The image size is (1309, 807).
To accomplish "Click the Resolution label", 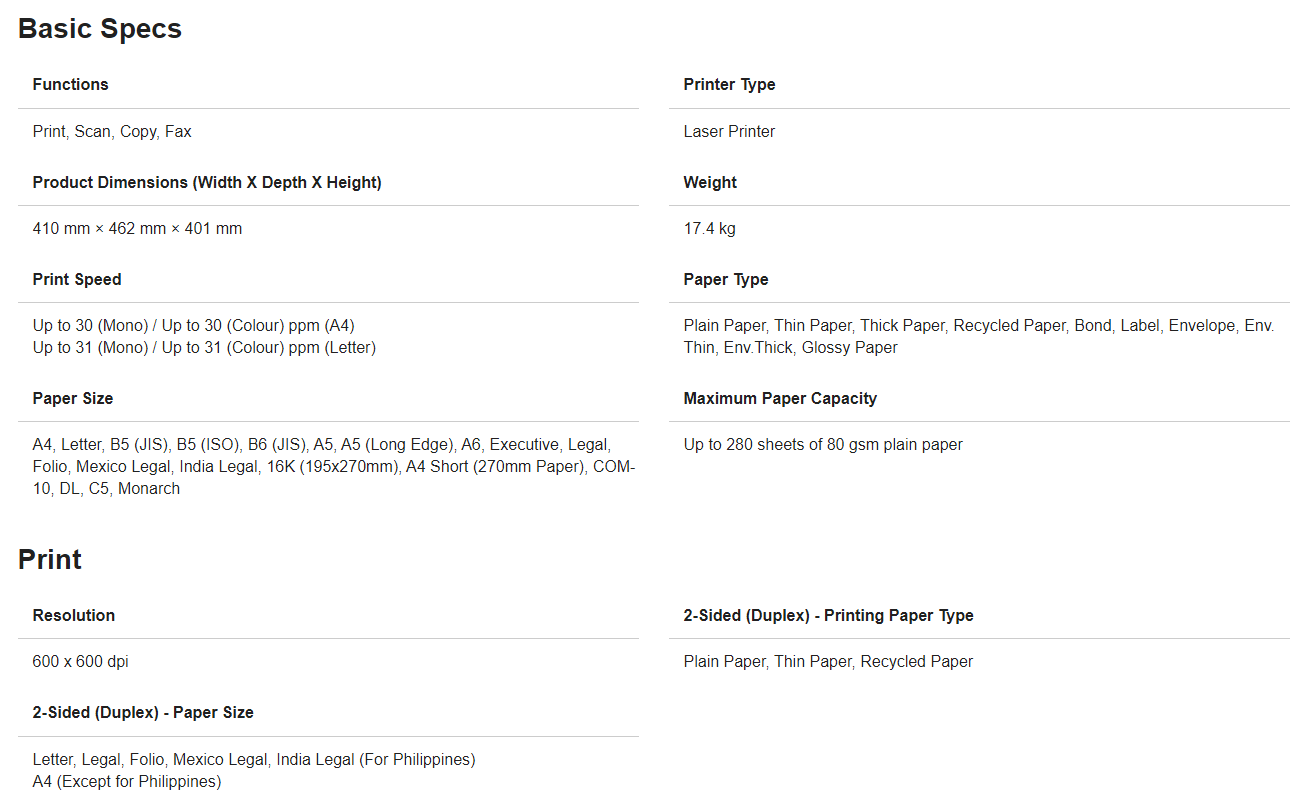I will coord(74,616).
